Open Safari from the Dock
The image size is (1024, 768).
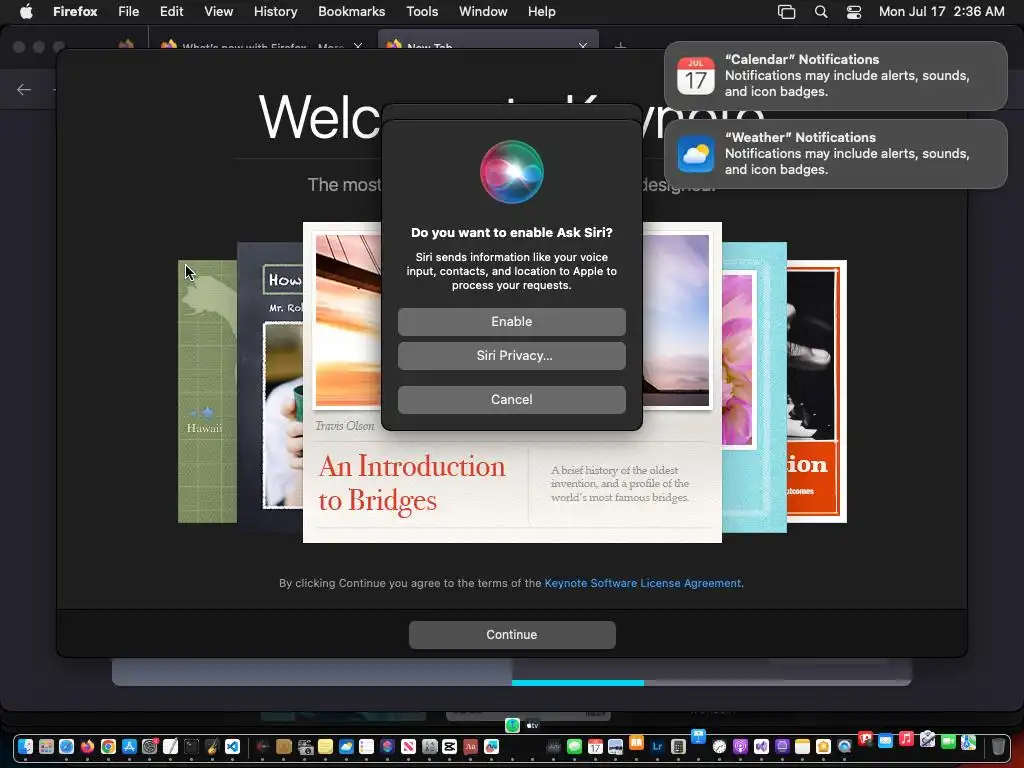pyautogui.click(x=67, y=746)
